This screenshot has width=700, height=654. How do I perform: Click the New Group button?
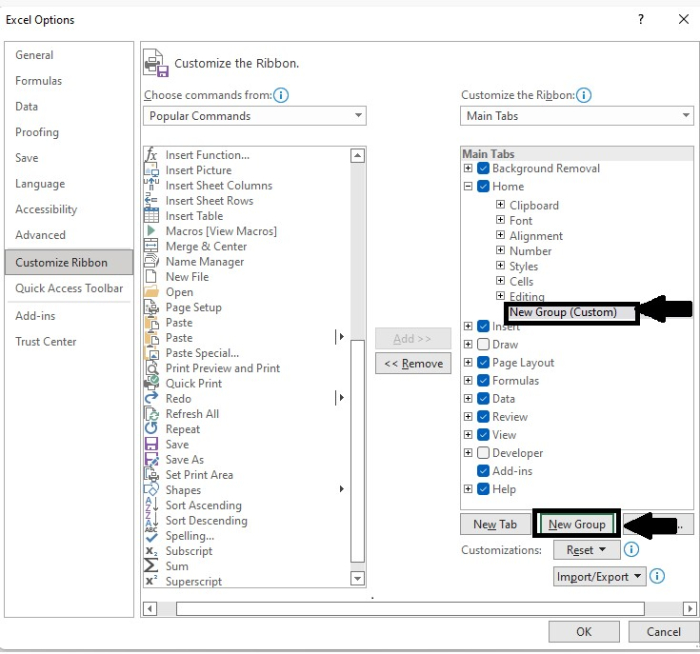click(577, 524)
